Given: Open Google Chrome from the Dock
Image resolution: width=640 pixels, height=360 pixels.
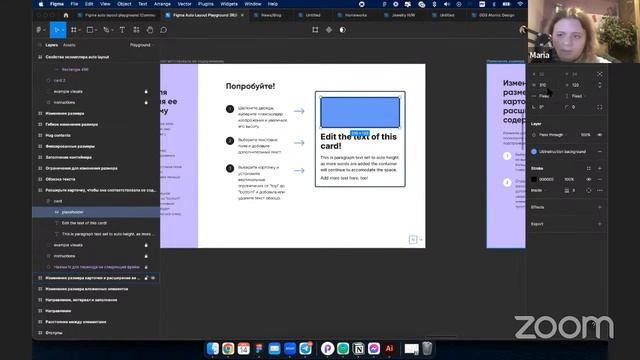Looking at the screenshot, I should click(228, 349).
